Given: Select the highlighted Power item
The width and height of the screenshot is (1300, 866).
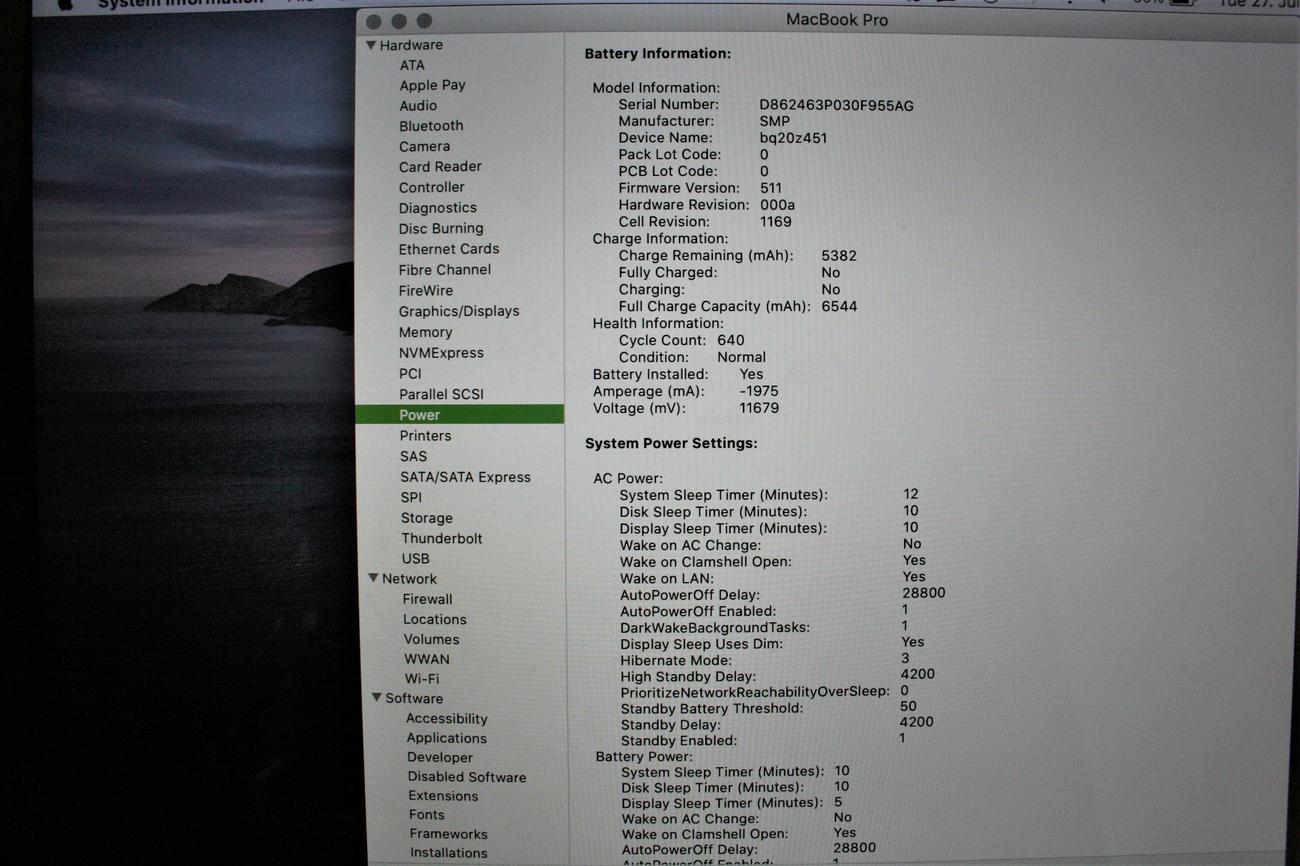Looking at the screenshot, I should (x=419, y=415).
